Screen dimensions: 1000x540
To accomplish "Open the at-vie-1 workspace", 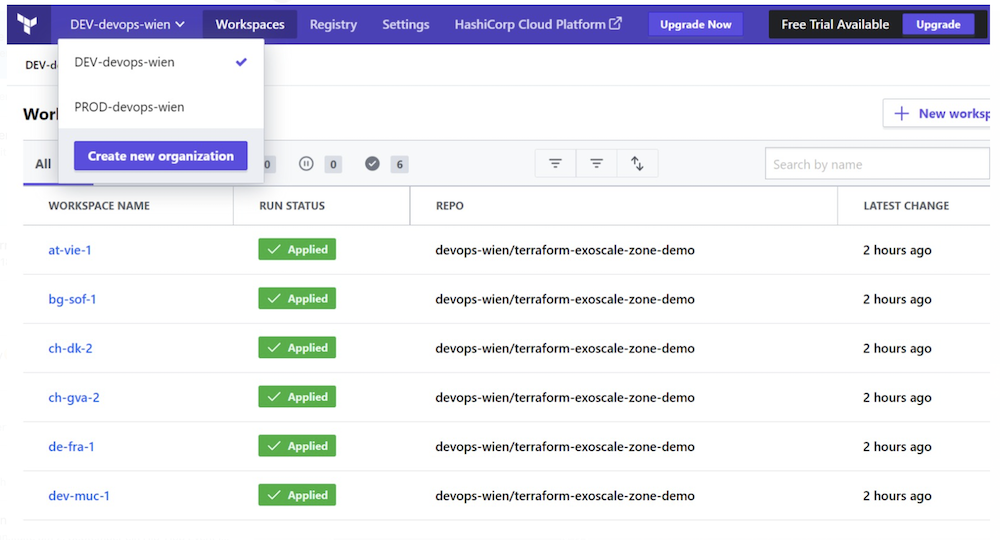I will [x=70, y=250].
